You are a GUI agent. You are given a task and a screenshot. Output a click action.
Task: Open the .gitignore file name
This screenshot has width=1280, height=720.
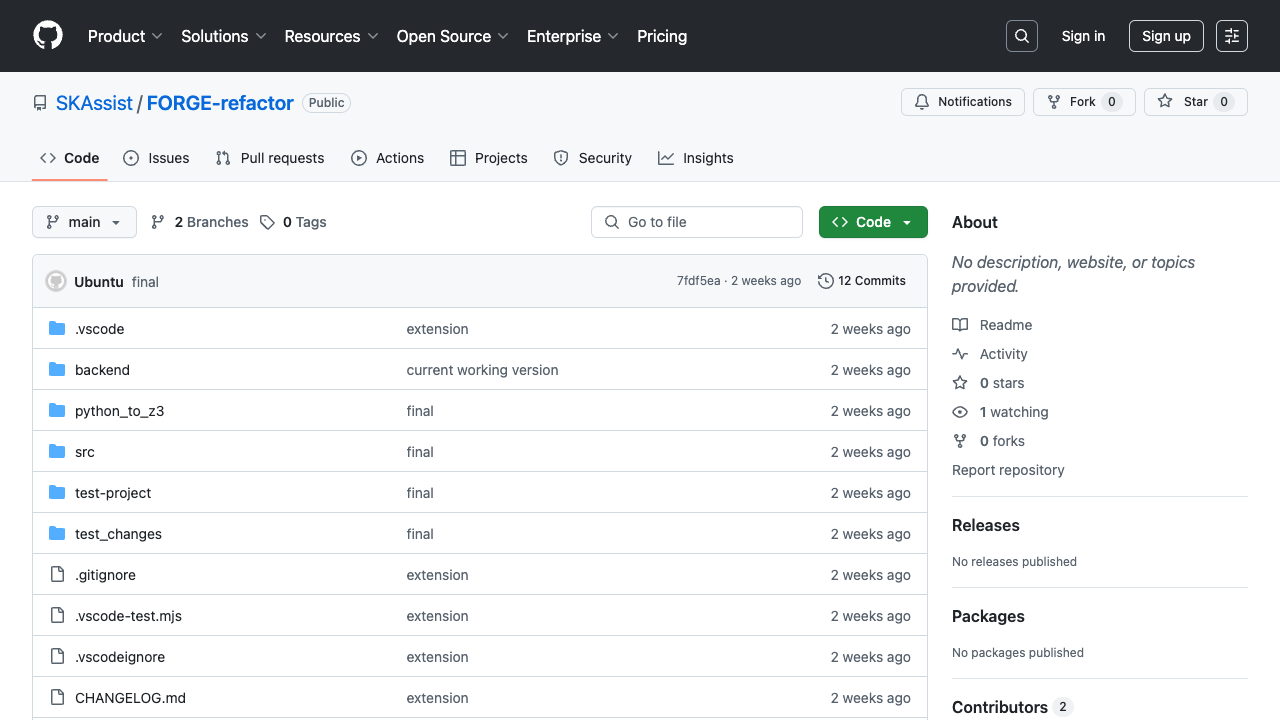point(105,575)
